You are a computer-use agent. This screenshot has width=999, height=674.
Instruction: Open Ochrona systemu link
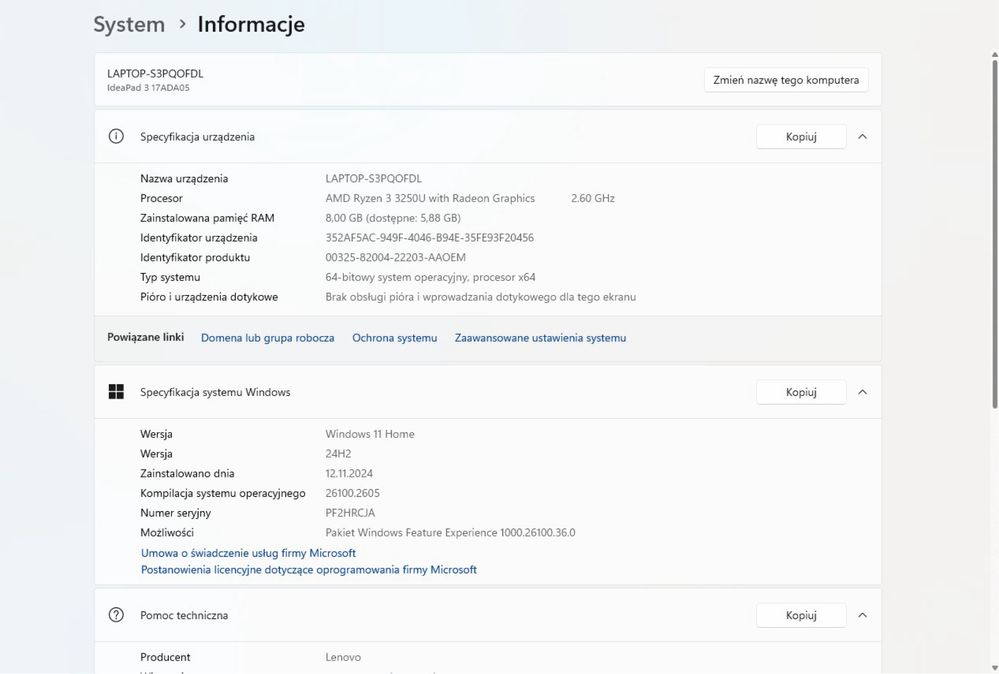(394, 338)
